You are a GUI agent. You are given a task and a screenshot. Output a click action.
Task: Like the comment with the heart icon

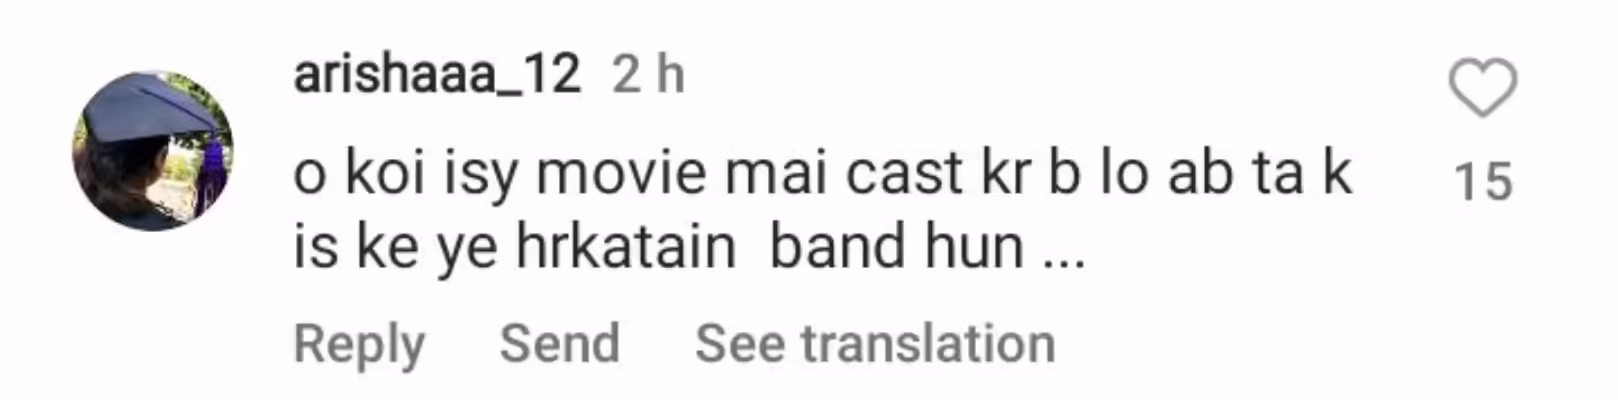coord(1483,88)
